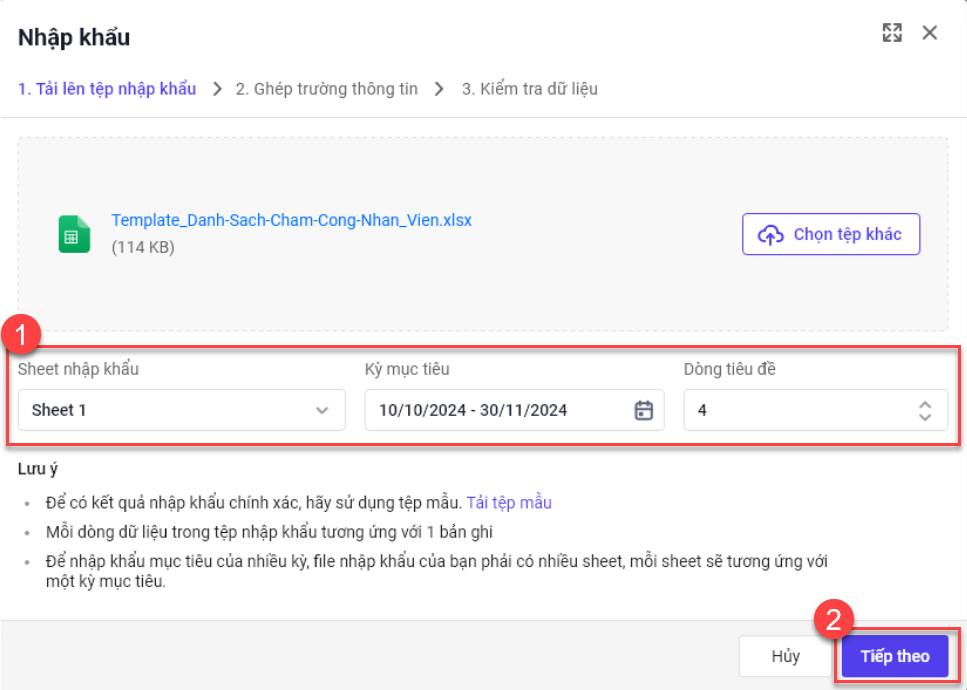This screenshot has width=967, height=690.
Task: Expand the import dialog to full screen
Action: pyautogui.click(x=892, y=33)
